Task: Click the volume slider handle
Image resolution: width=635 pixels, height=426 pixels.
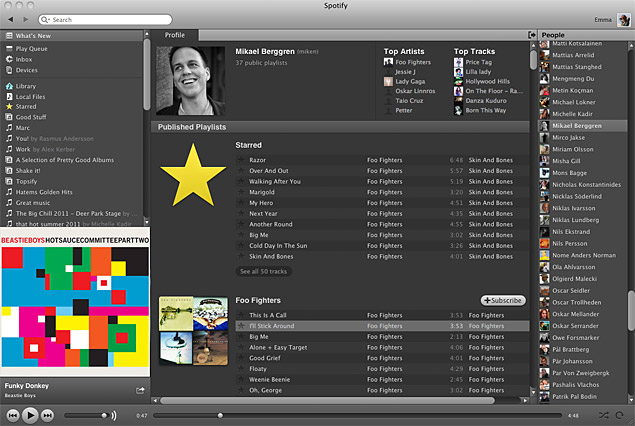Action: (x=104, y=414)
